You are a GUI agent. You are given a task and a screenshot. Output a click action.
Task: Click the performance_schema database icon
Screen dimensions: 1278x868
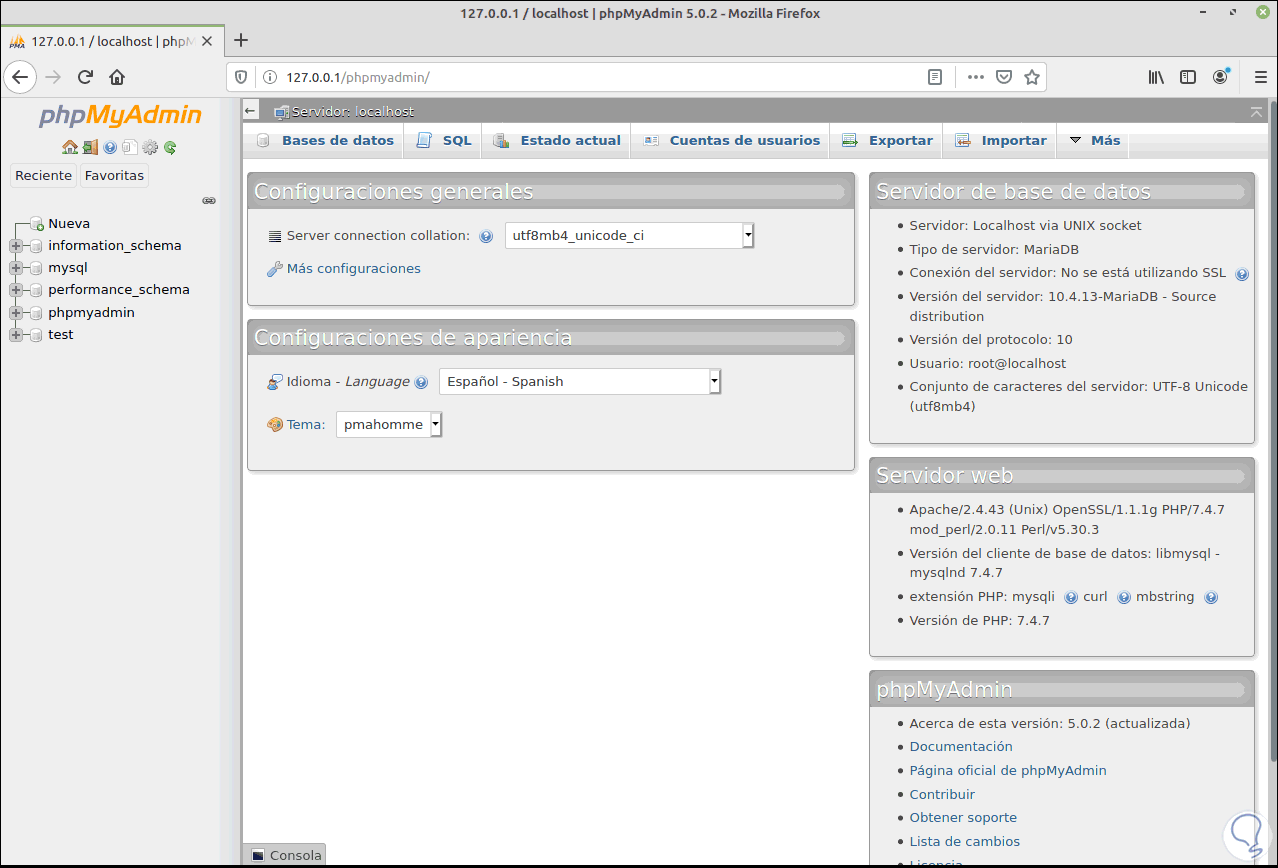tap(36, 290)
